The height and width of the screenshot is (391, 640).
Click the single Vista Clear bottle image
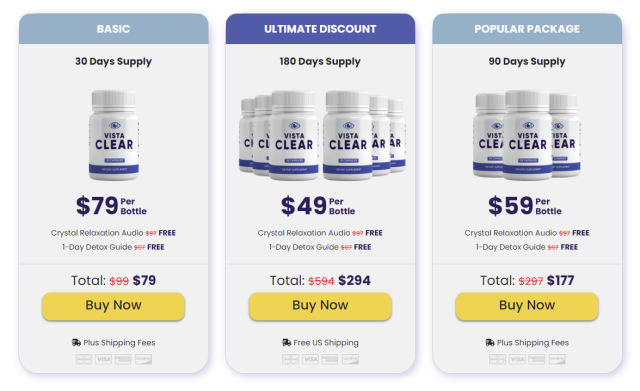[x=114, y=135]
